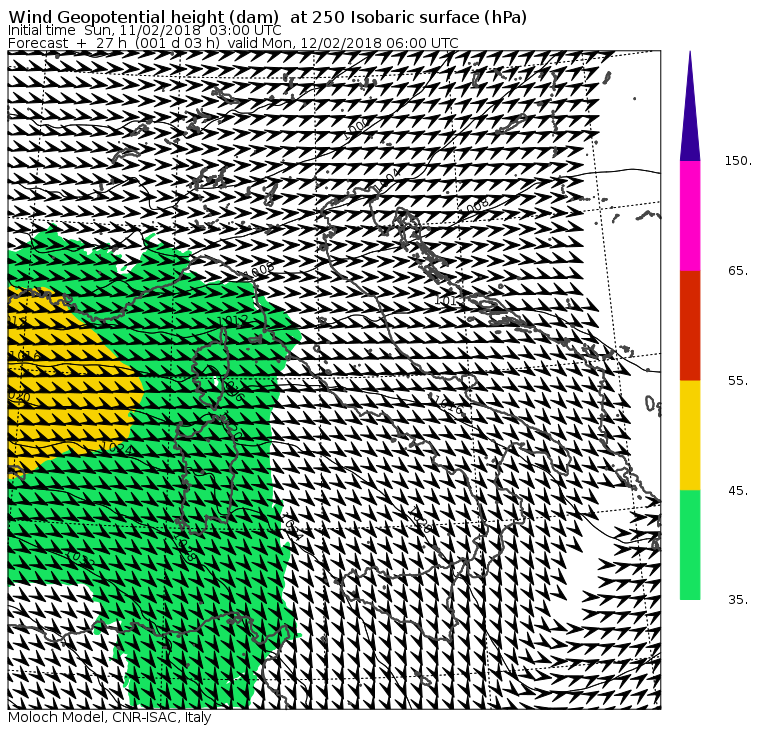This screenshot has width=760, height=731.
Task: Click the 'Moloch Model, CNR-ISAC, Italy' credit
Action: [110, 717]
